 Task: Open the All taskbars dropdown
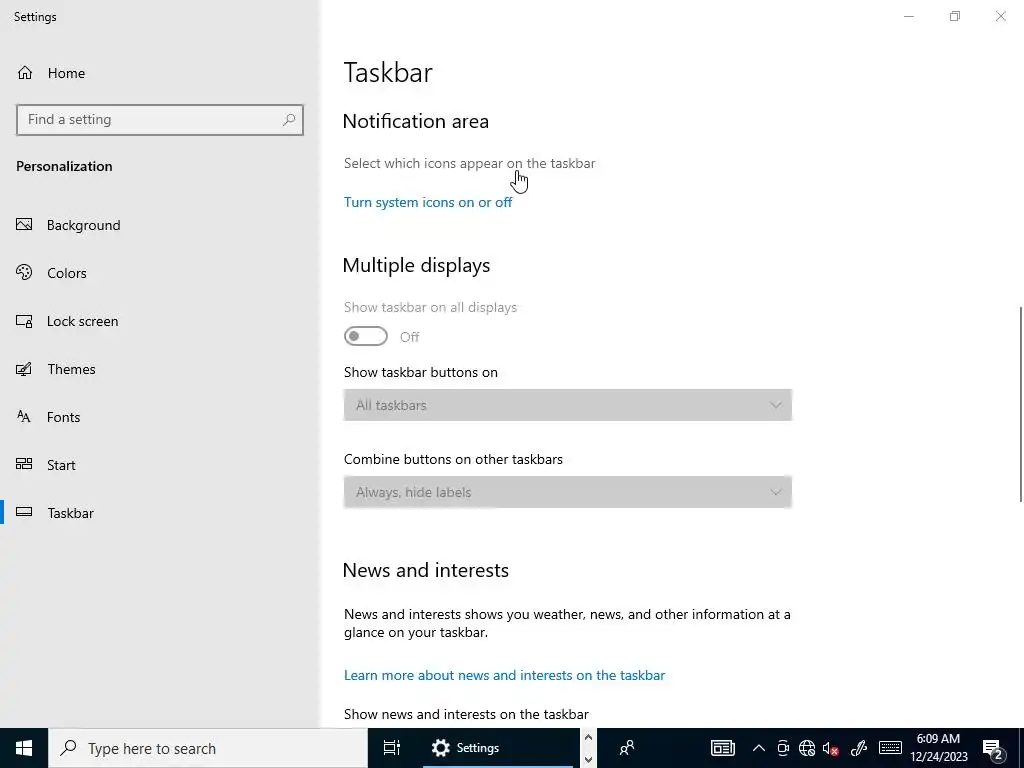pyautogui.click(x=568, y=405)
